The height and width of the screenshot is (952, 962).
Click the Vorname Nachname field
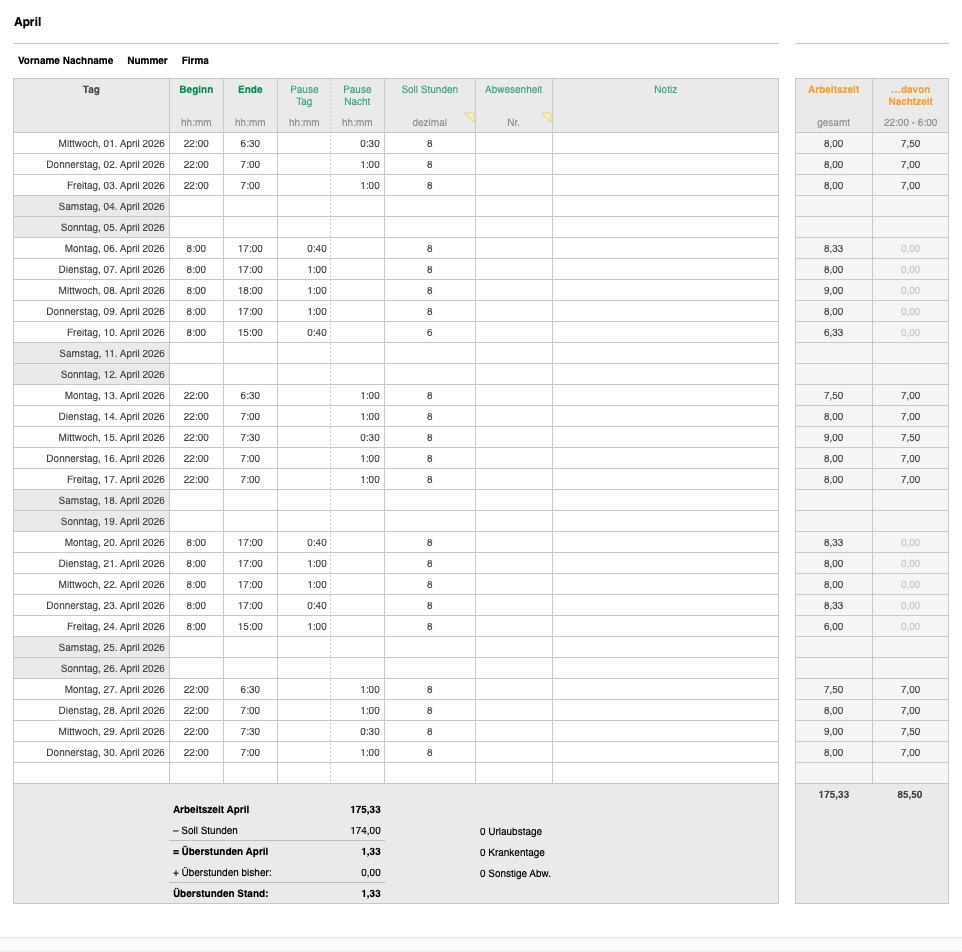65,61
